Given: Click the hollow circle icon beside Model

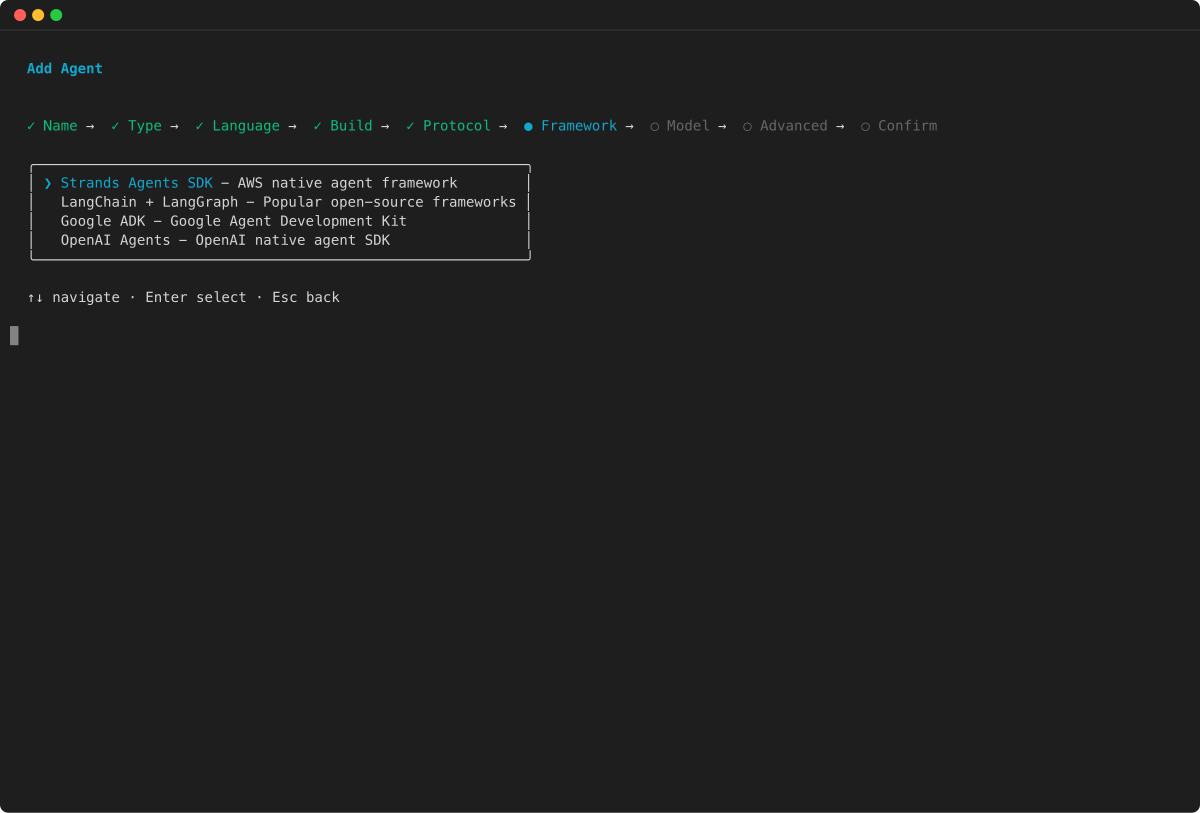Looking at the screenshot, I should click(655, 125).
